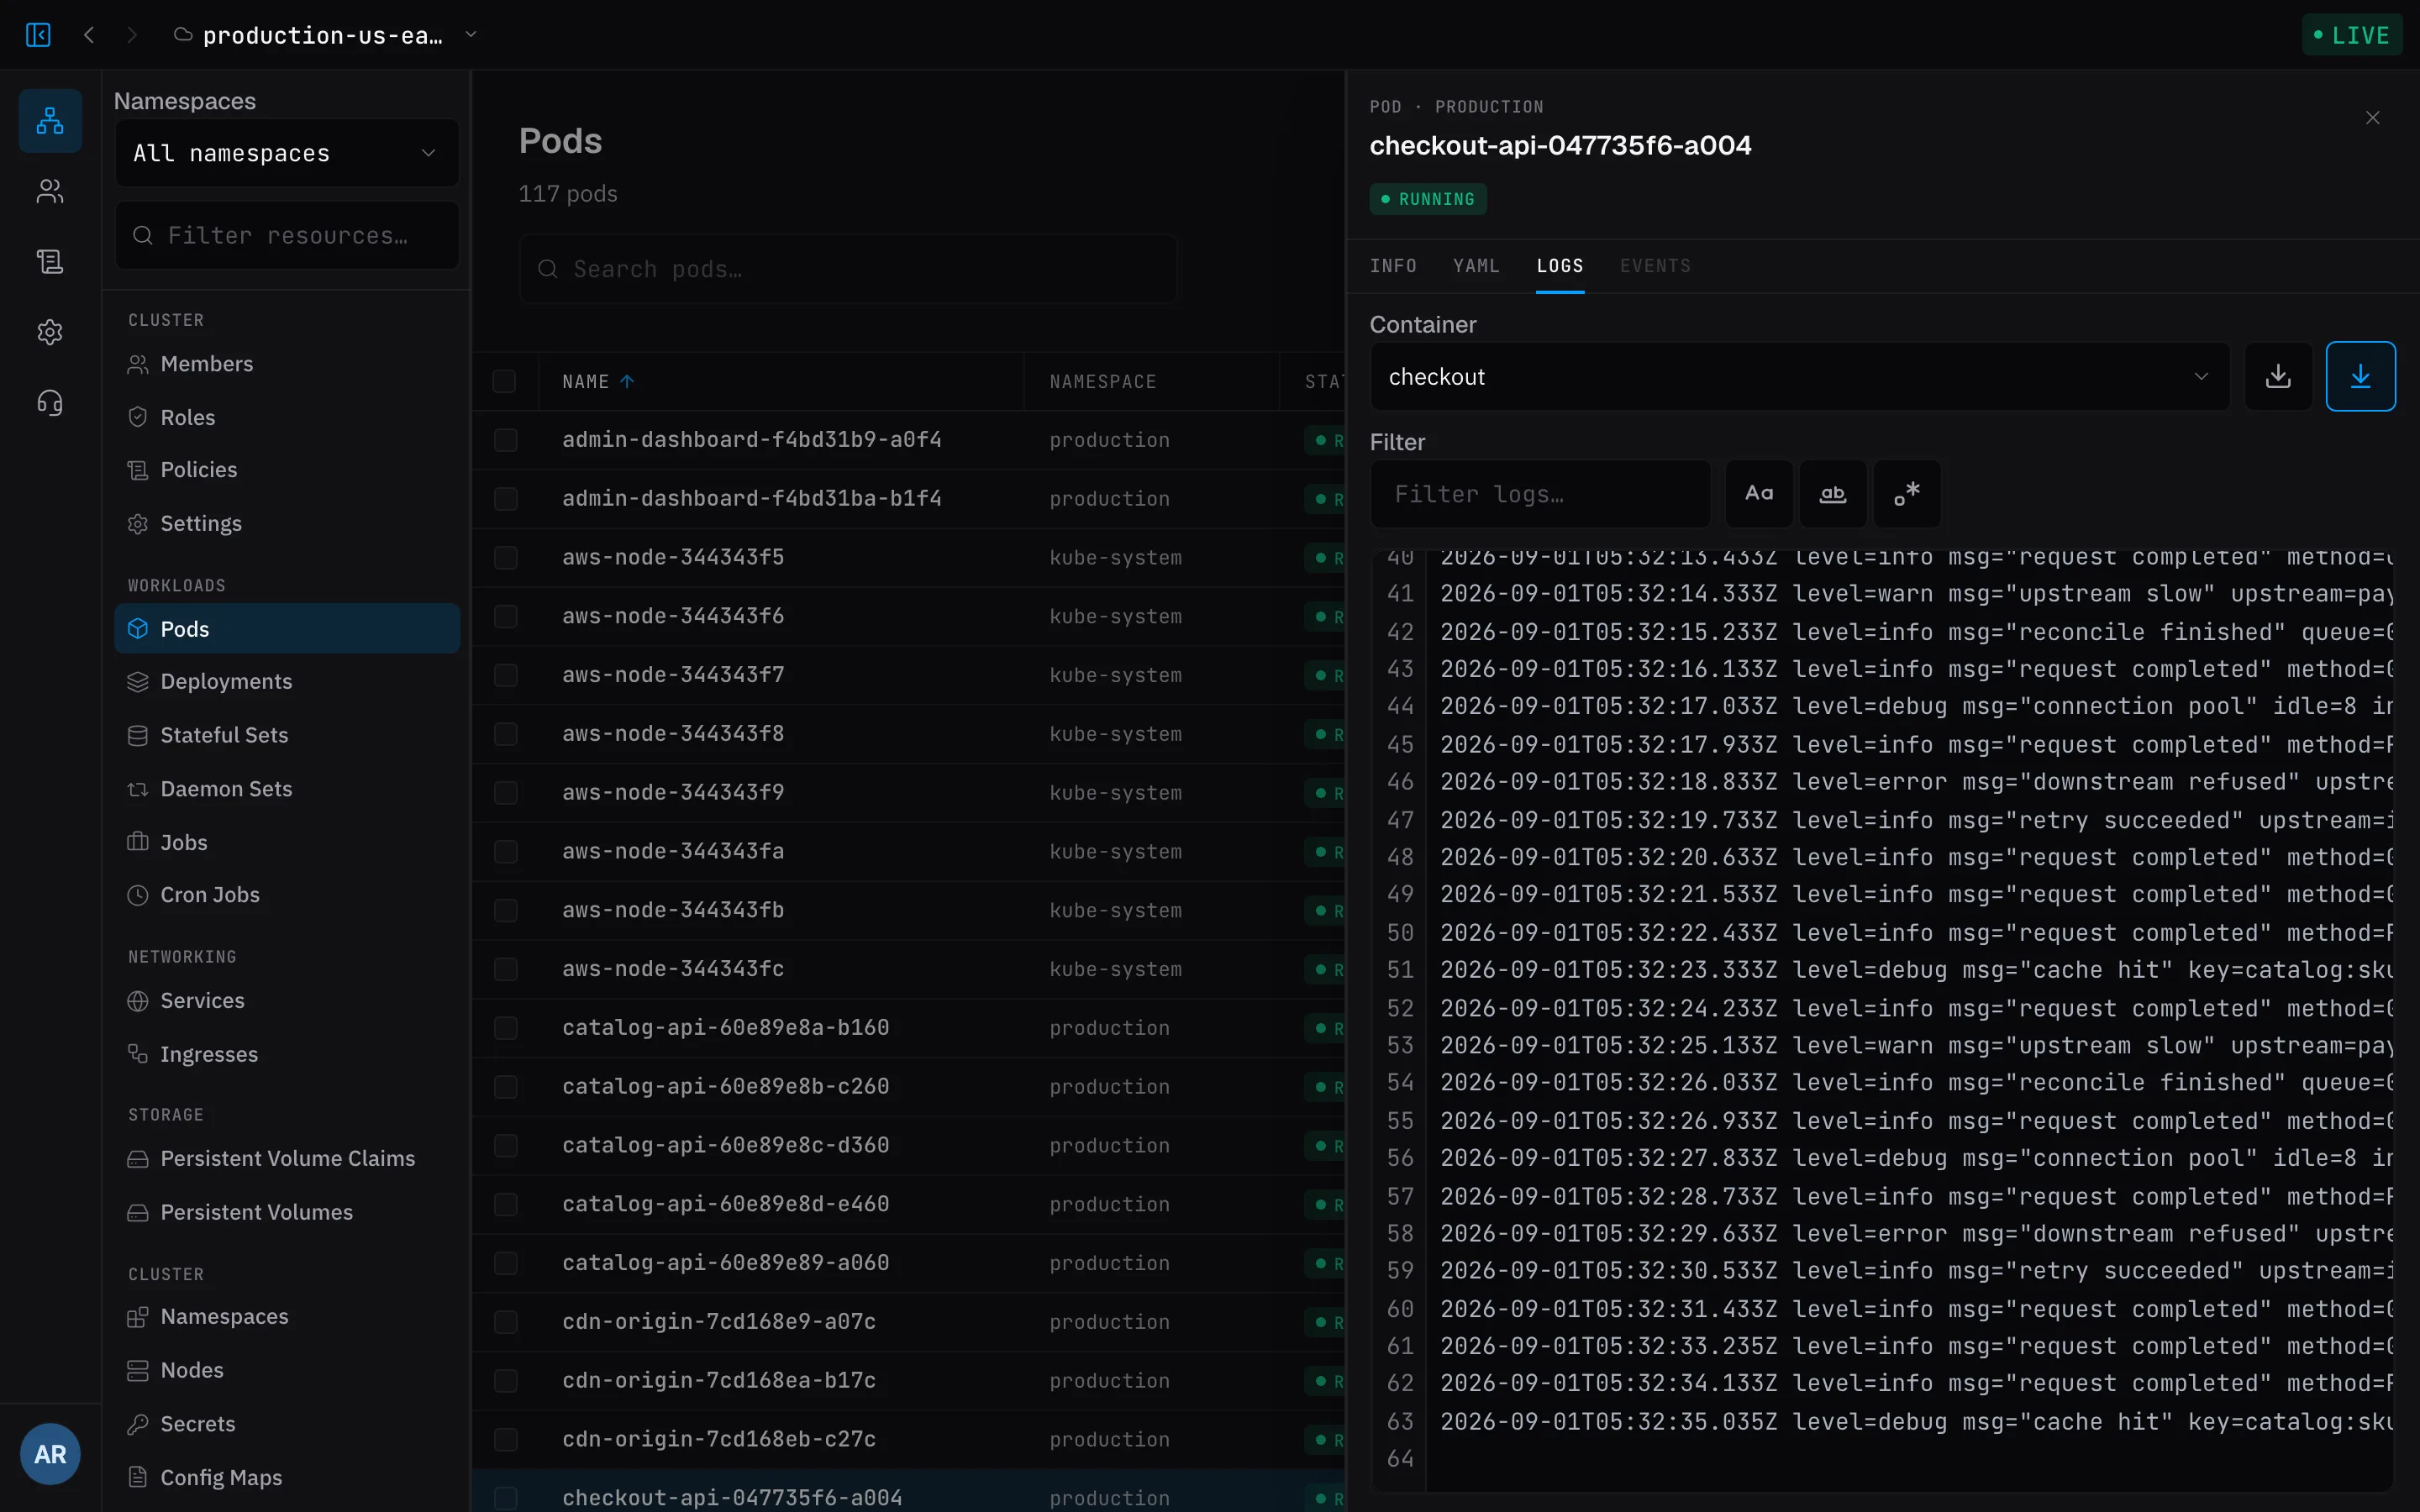This screenshot has height=1512, width=2420.
Task: Go back with the left arrow
Action: (89, 35)
